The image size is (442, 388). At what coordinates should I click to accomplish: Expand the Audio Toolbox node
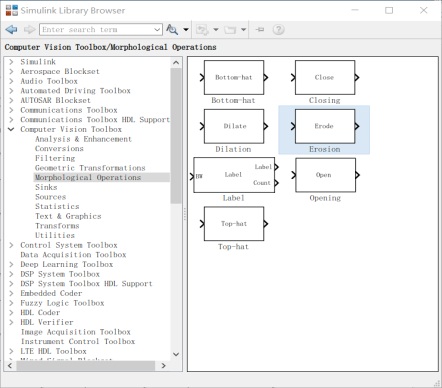click(x=11, y=81)
